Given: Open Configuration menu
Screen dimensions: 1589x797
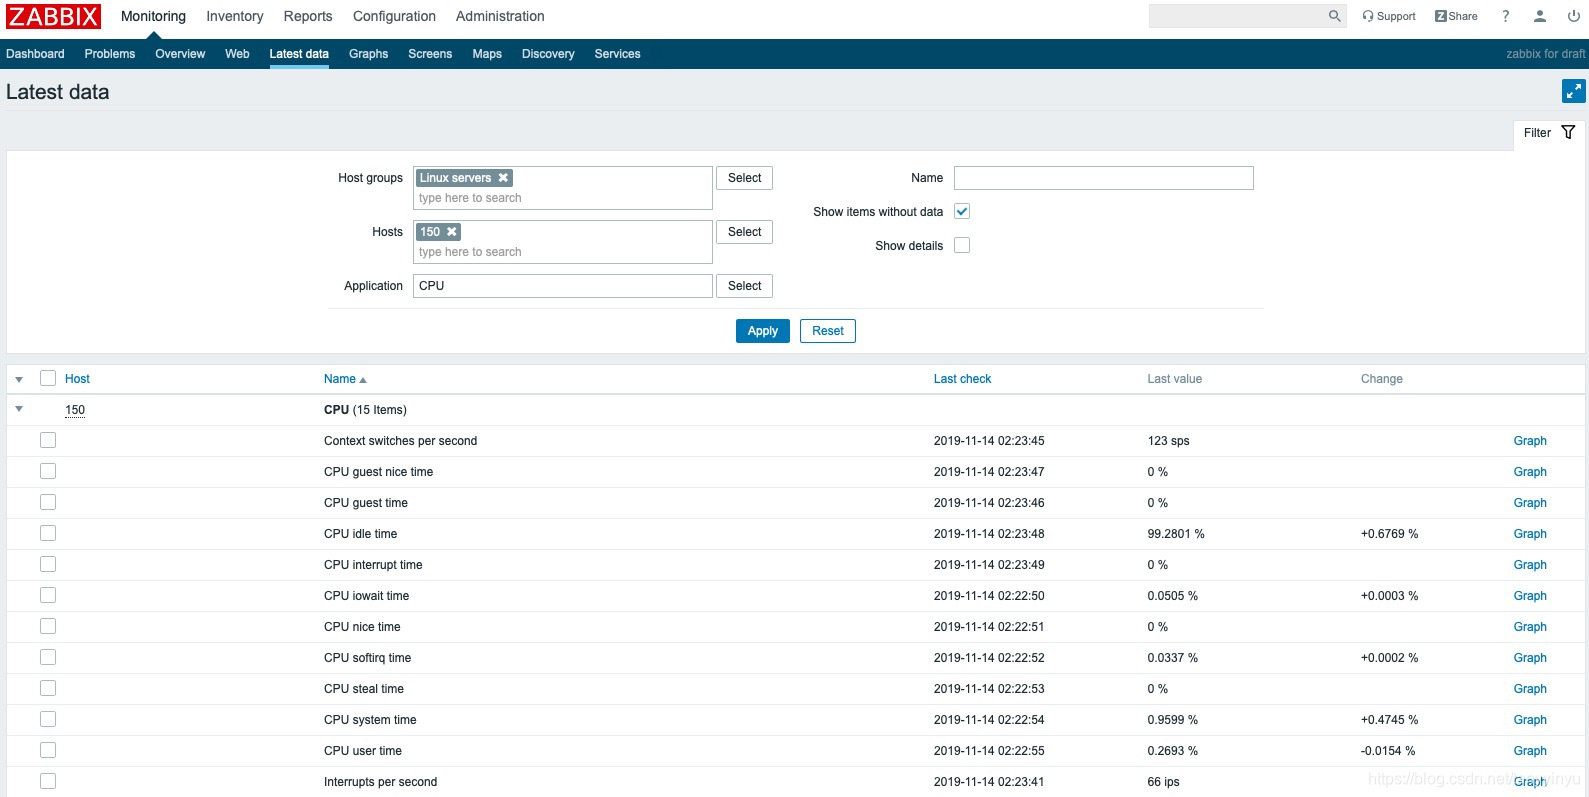Looking at the screenshot, I should pos(394,16).
